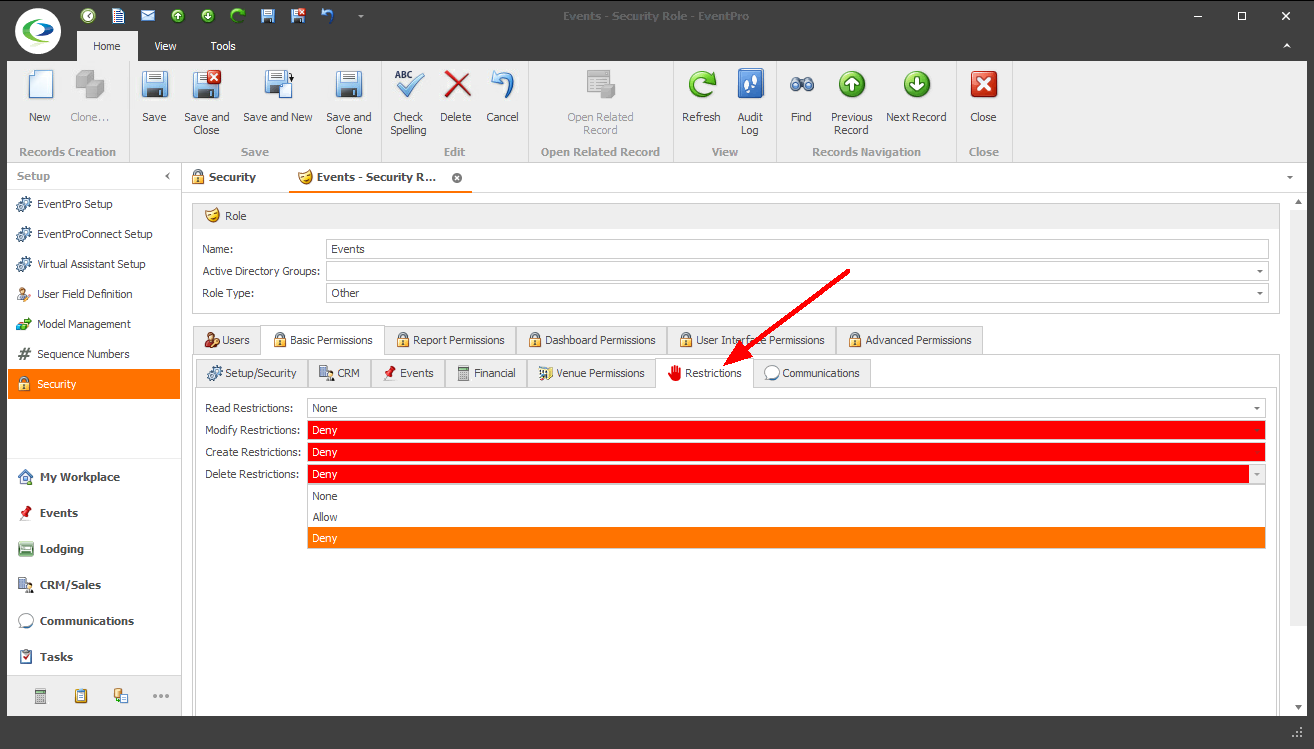
Task: Open My Workplace navigation group
Action: point(94,477)
